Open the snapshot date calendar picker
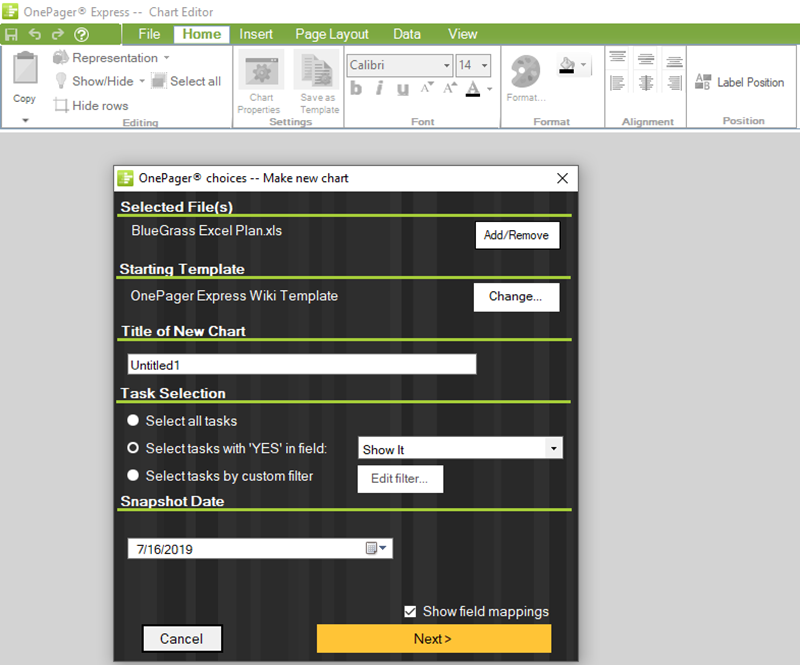The height and width of the screenshot is (665, 800). (x=371, y=548)
